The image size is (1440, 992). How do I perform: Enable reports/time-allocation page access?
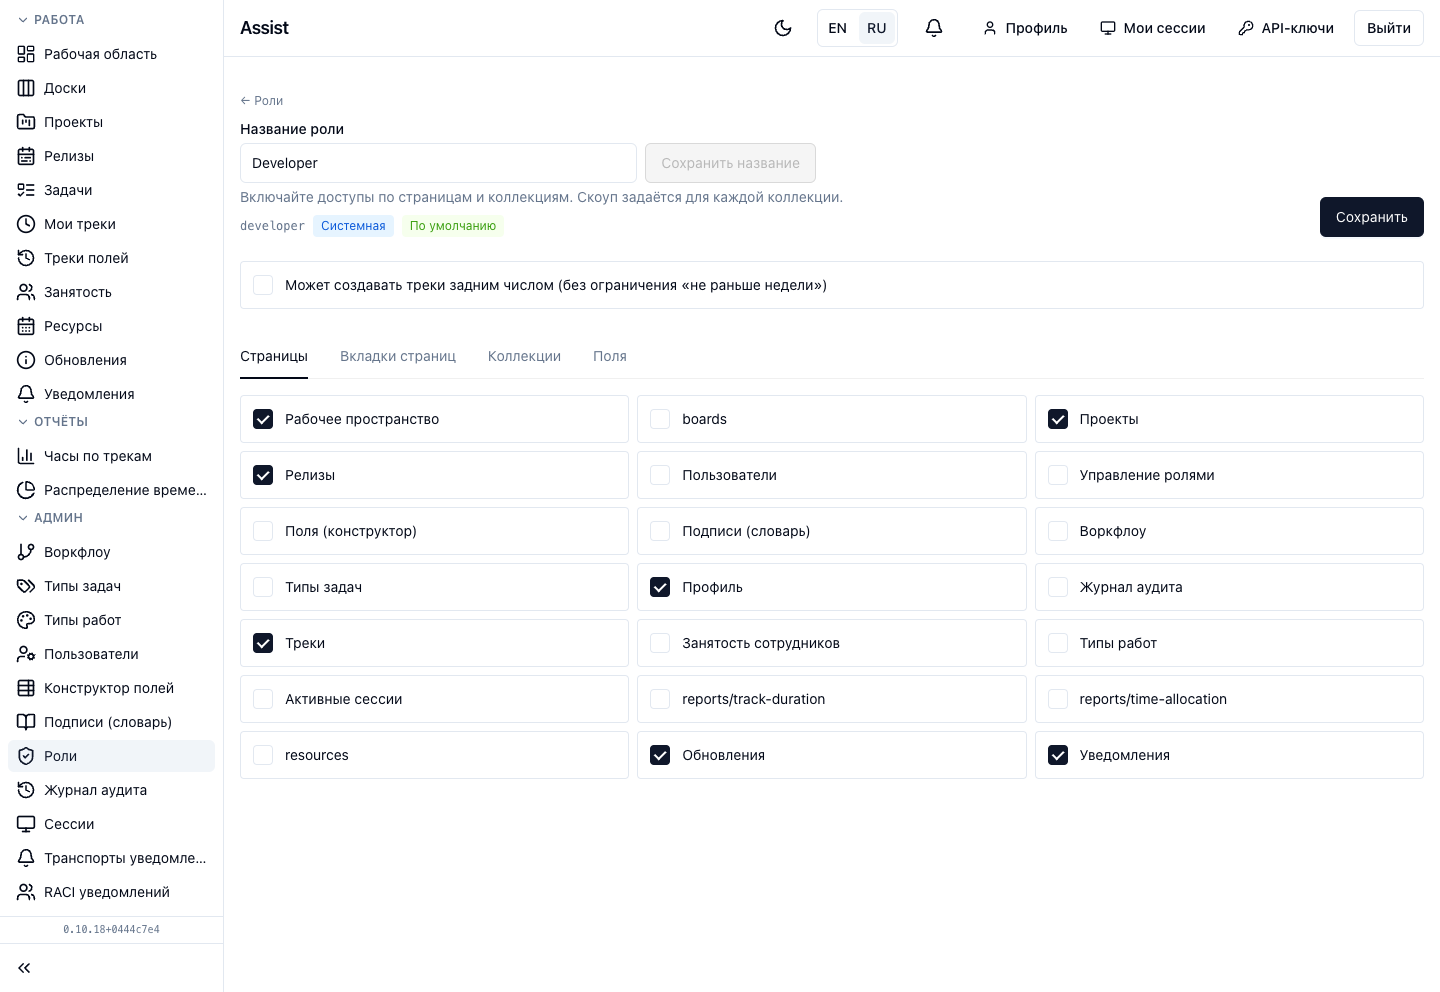pos(1058,699)
